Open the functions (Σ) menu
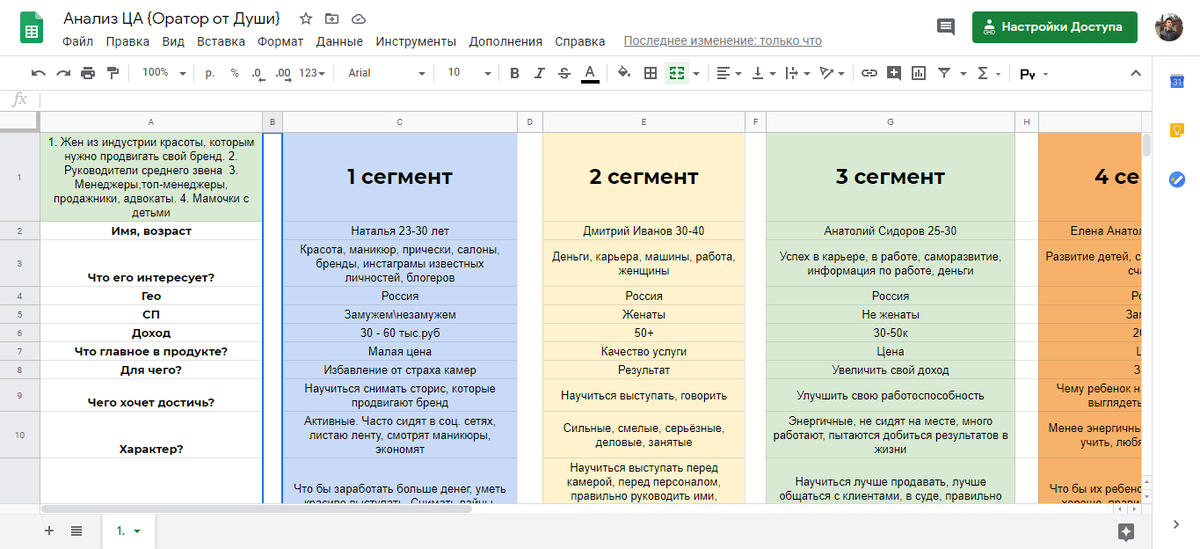Image resolution: width=1200 pixels, height=549 pixels. [x=988, y=73]
